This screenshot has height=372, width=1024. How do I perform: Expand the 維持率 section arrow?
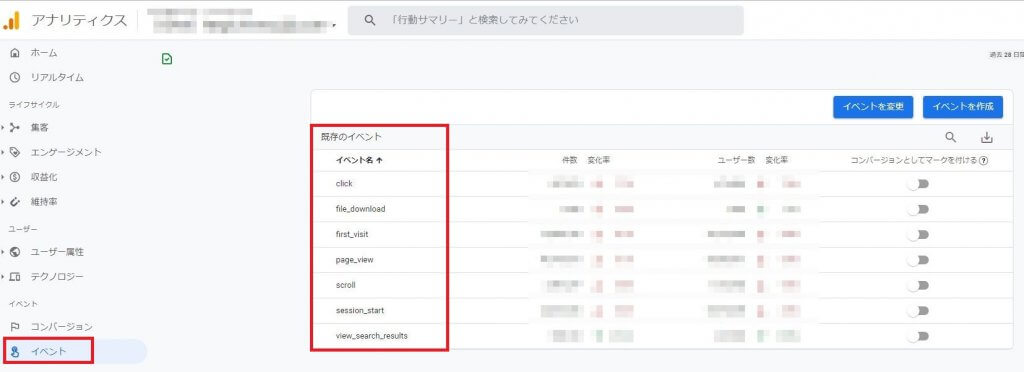(x=3, y=202)
